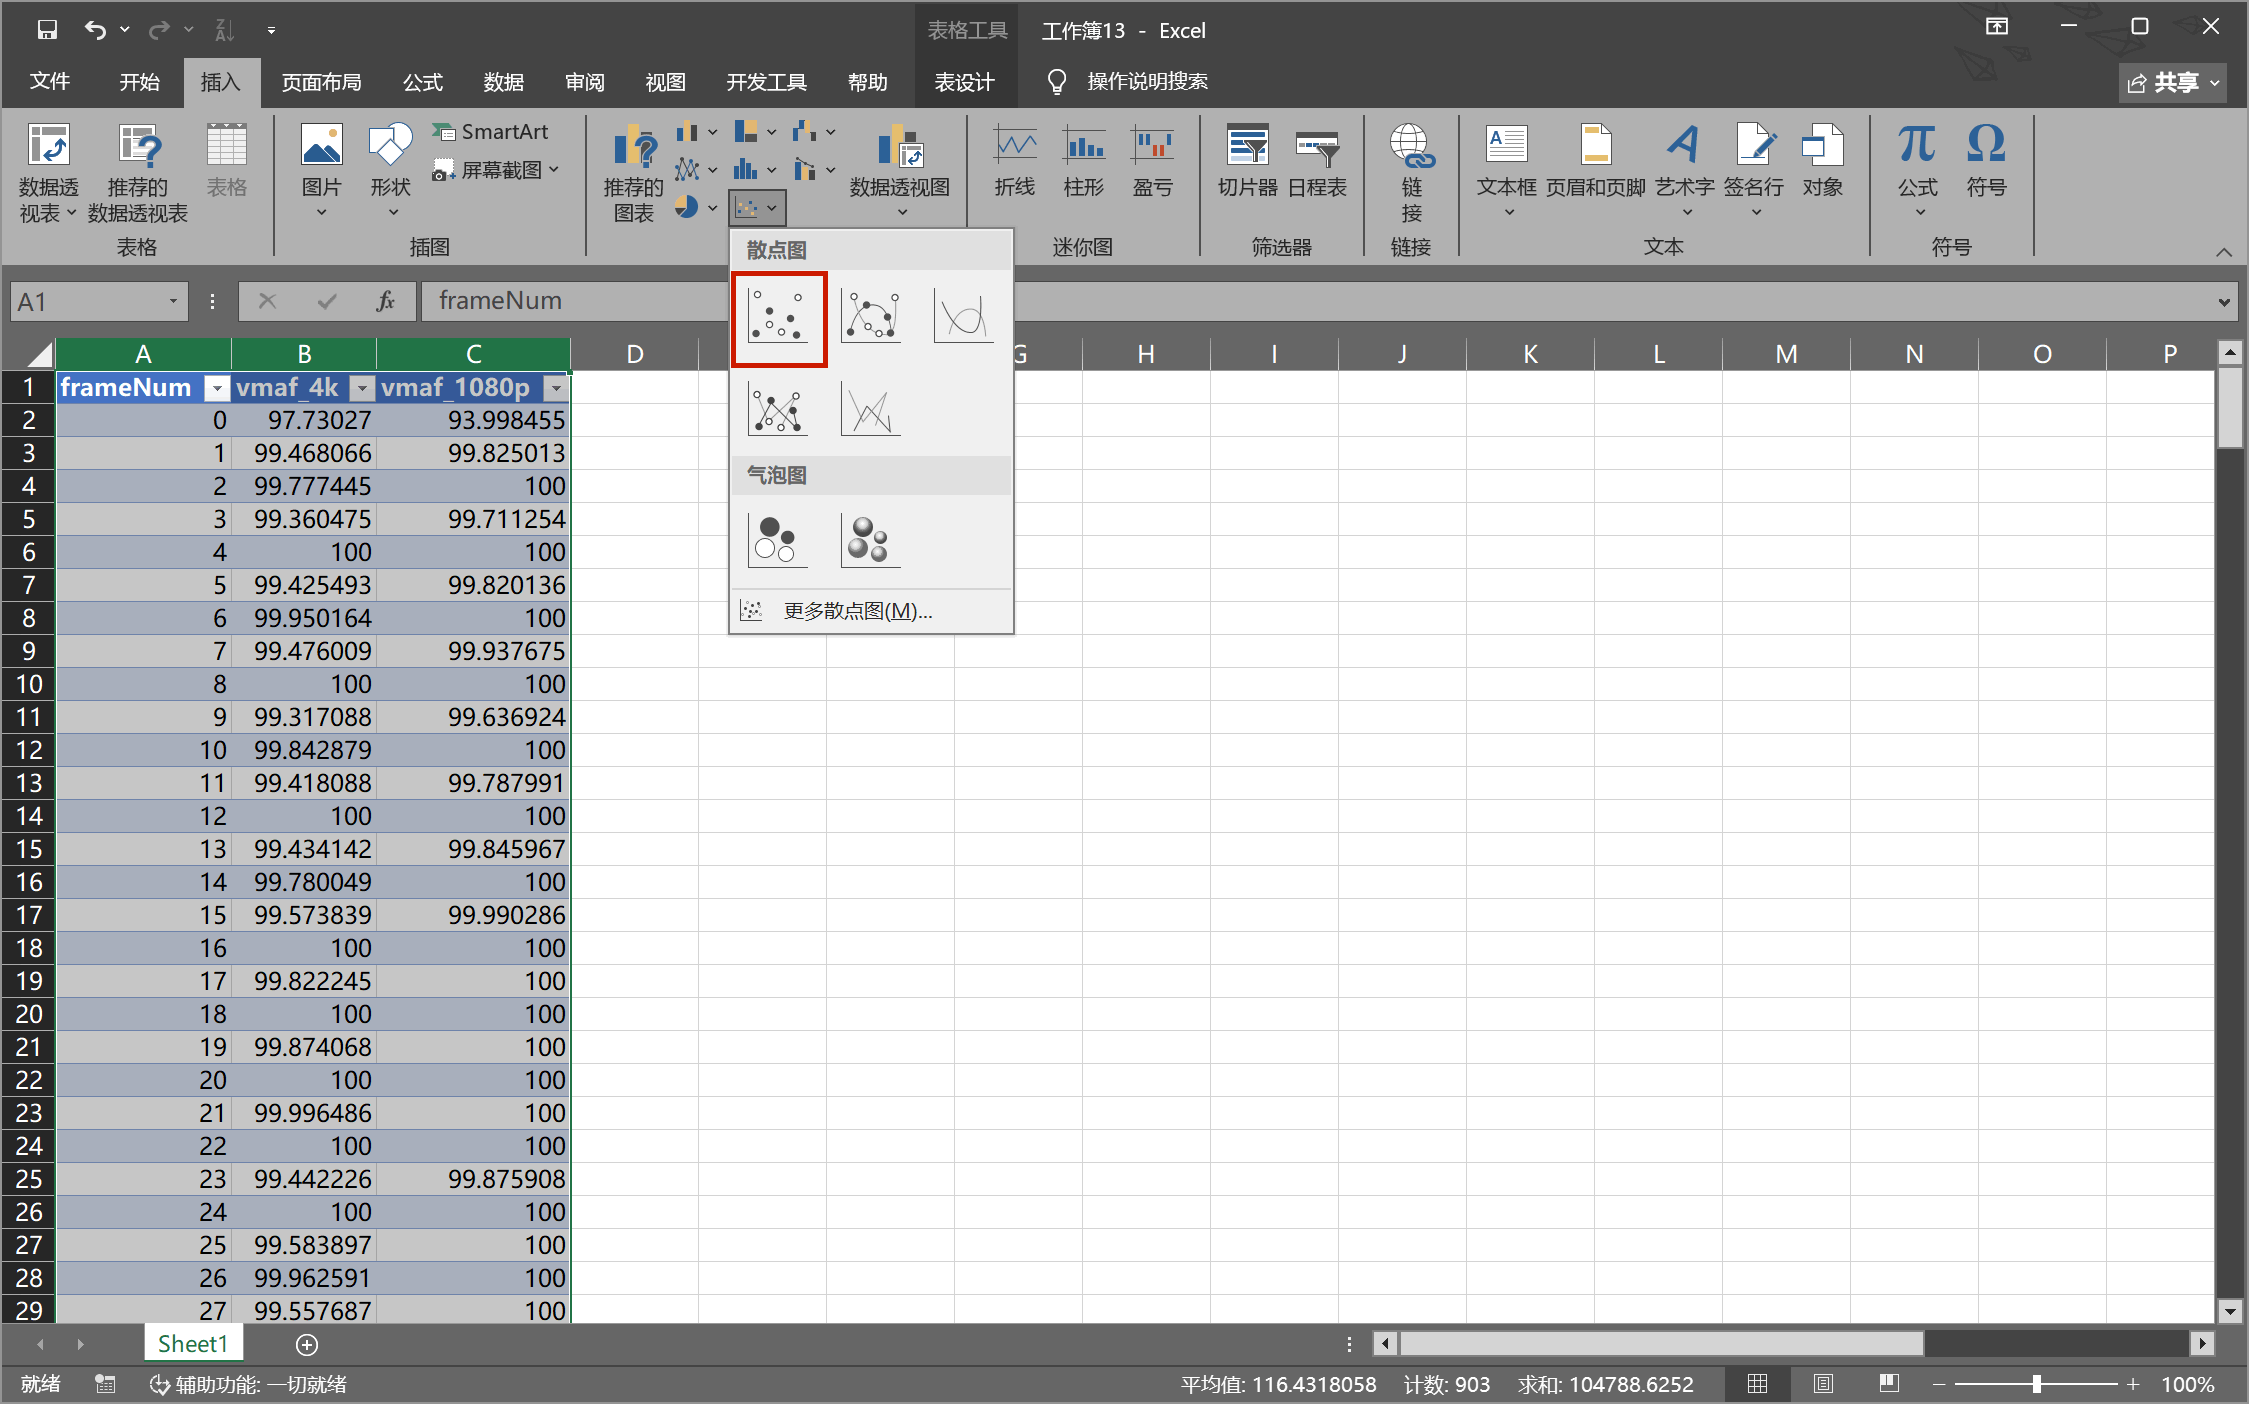The height and width of the screenshot is (1404, 2249).
Task: Insert a picture from the ribbon
Action: (321, 170)
